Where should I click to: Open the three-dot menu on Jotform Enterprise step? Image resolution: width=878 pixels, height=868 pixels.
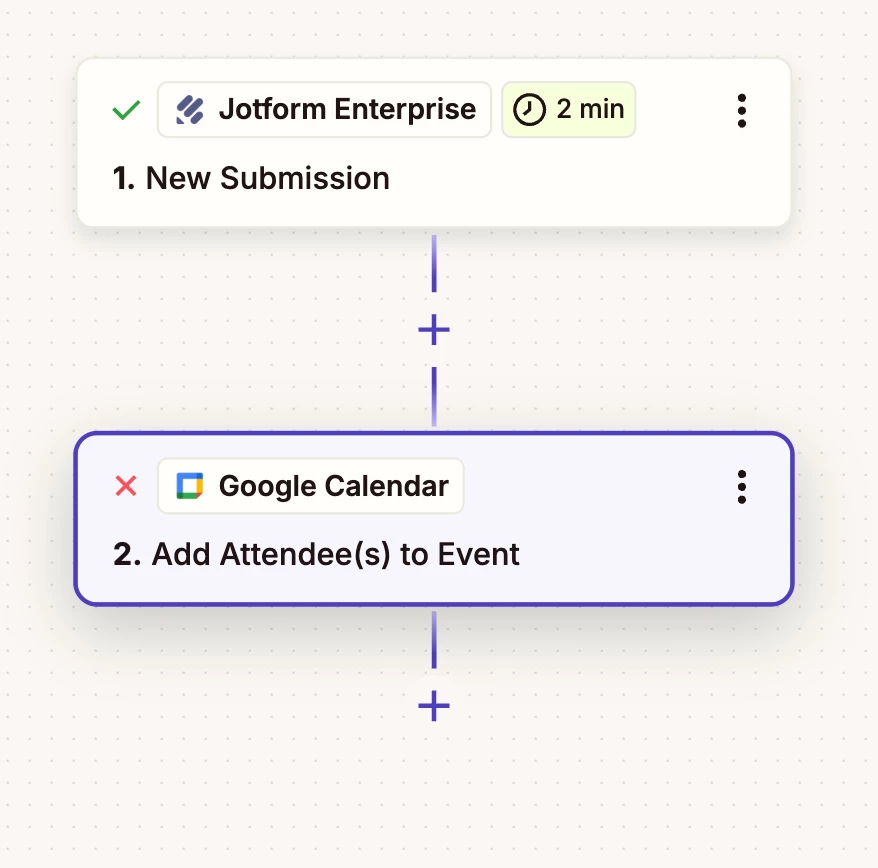coord(741,110)
